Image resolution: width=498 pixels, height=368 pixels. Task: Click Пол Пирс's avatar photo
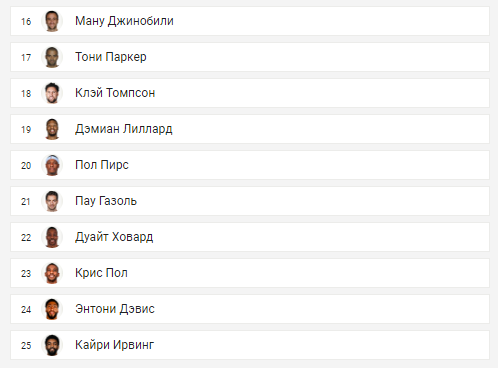click(x=52, y=165)
